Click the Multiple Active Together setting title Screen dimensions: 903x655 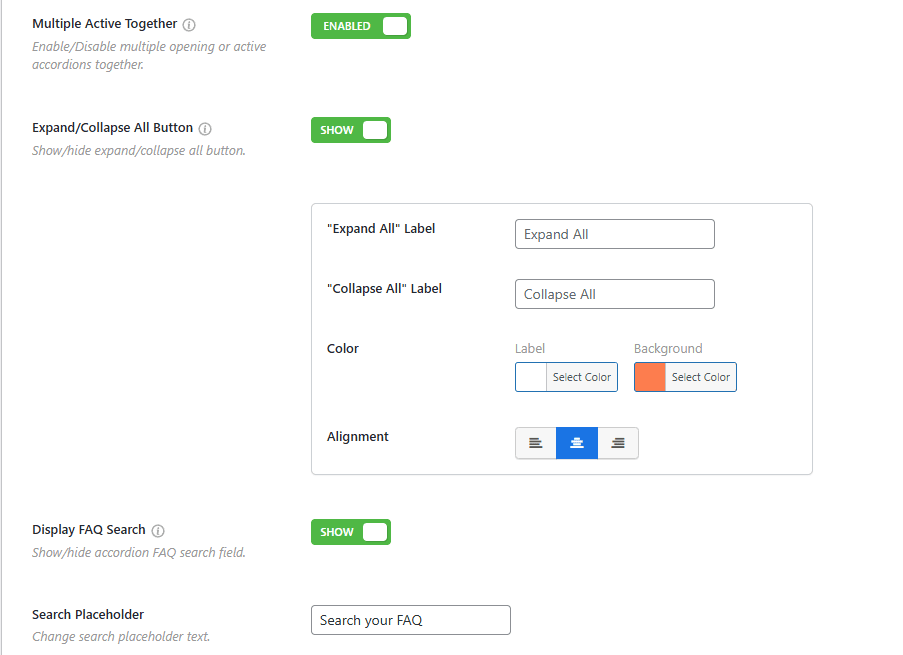coord(105,24)
